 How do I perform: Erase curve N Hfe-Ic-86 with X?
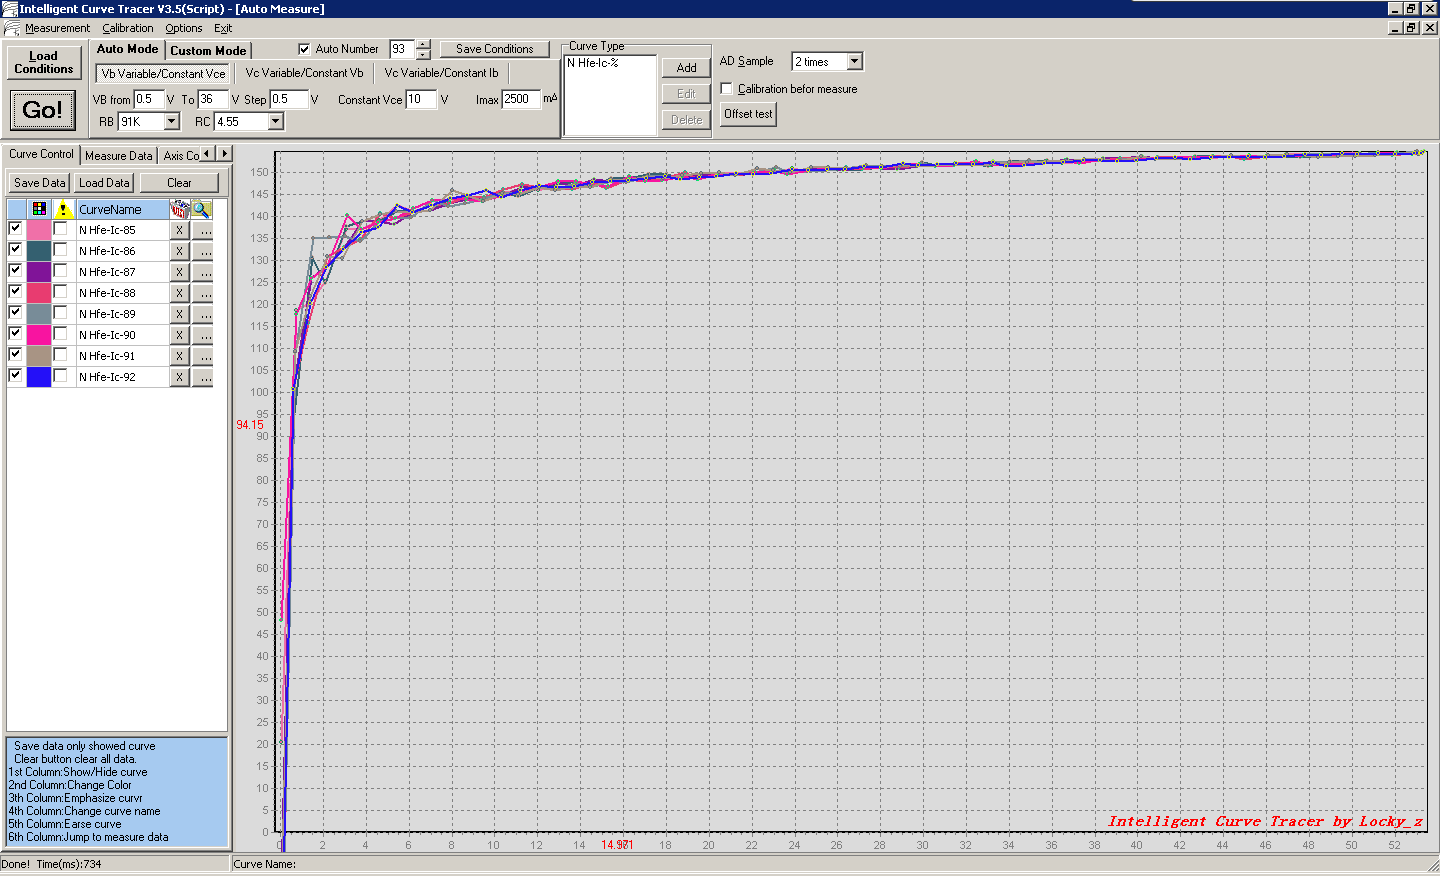pyautogui.click(x=179, y=251)
